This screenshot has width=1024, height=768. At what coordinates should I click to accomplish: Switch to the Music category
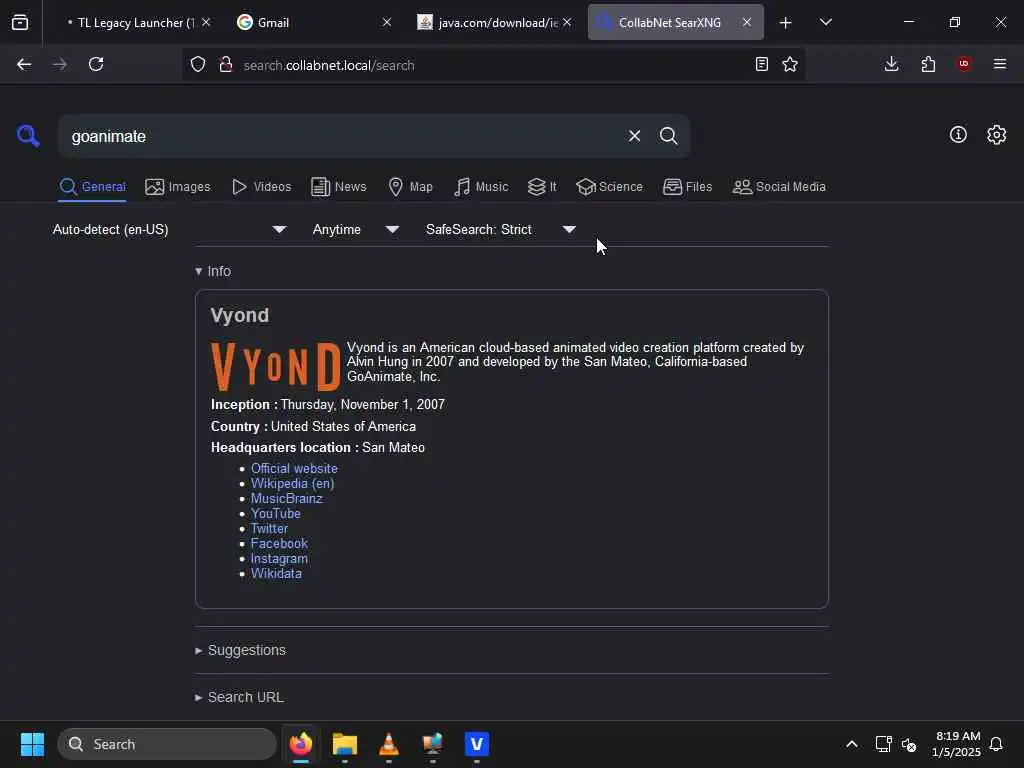pos(481,187)
